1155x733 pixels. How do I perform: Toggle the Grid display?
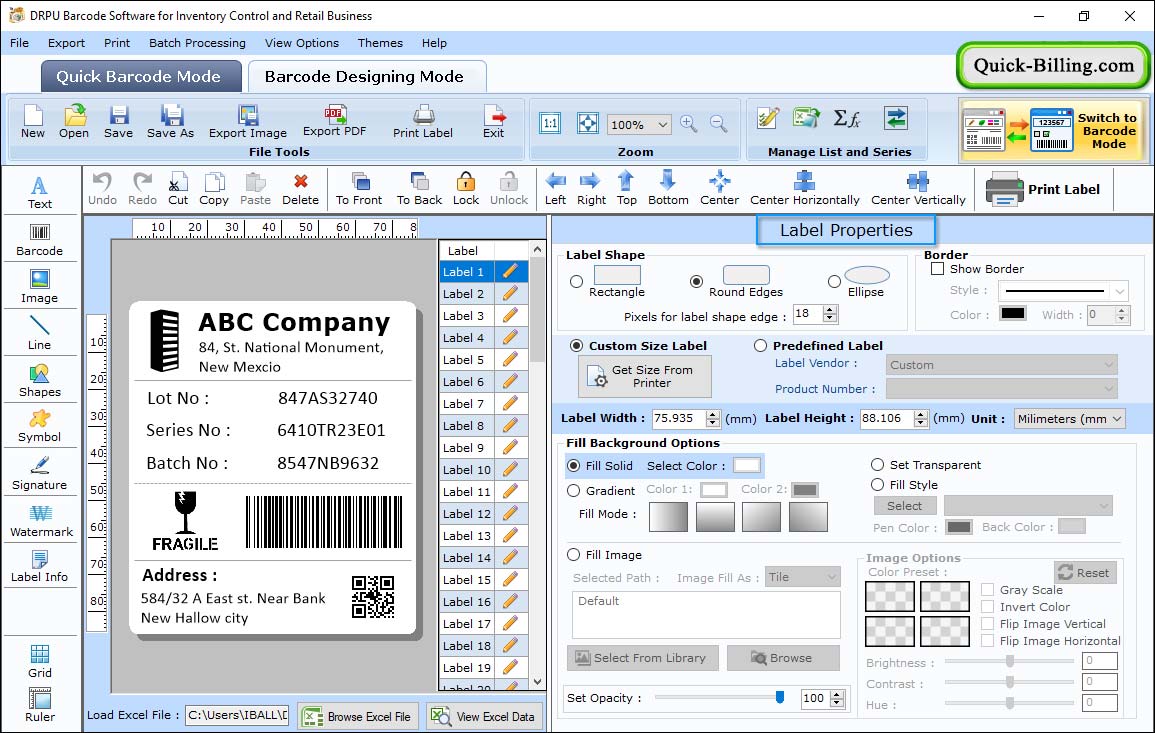[40, 661]
